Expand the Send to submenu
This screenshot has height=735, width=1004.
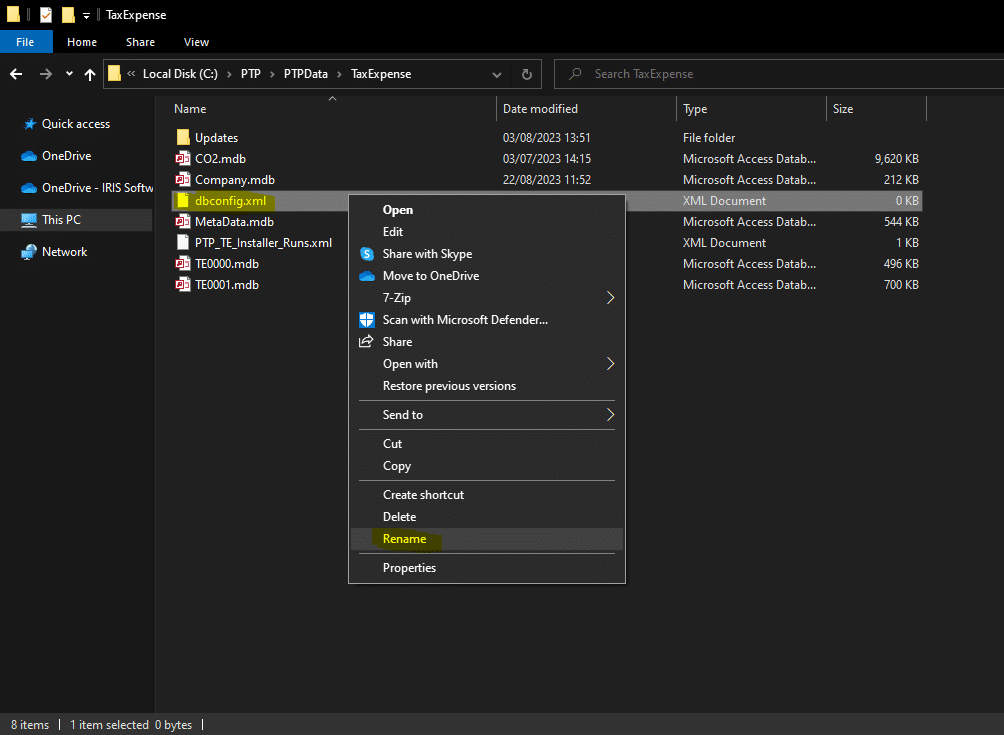[487, 415]
